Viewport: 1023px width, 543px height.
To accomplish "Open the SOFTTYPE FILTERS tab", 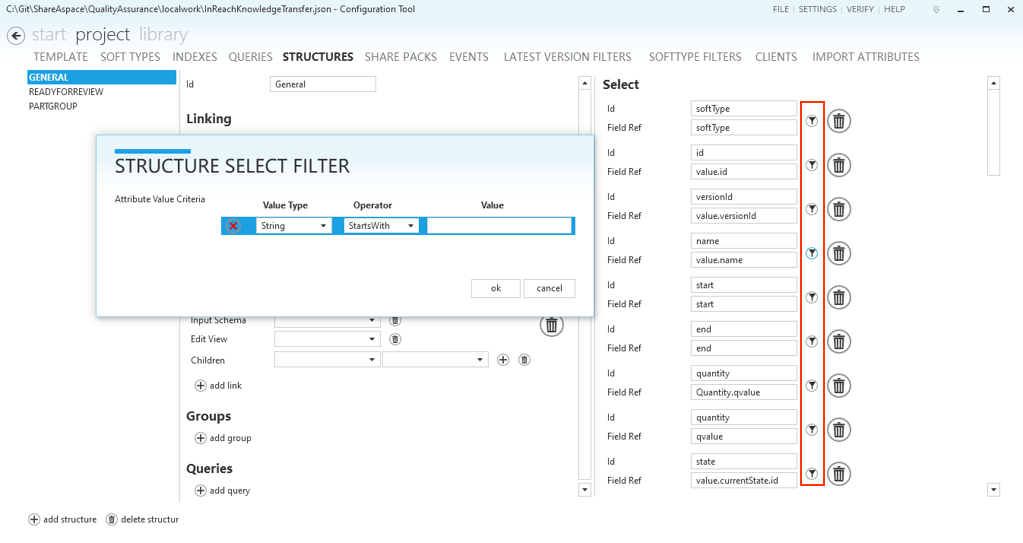I will pos(695,57).
